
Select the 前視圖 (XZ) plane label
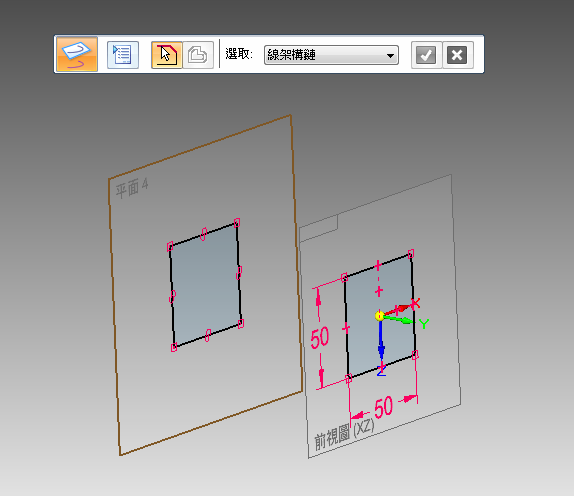pyautogui.click(x=344, y=434)
